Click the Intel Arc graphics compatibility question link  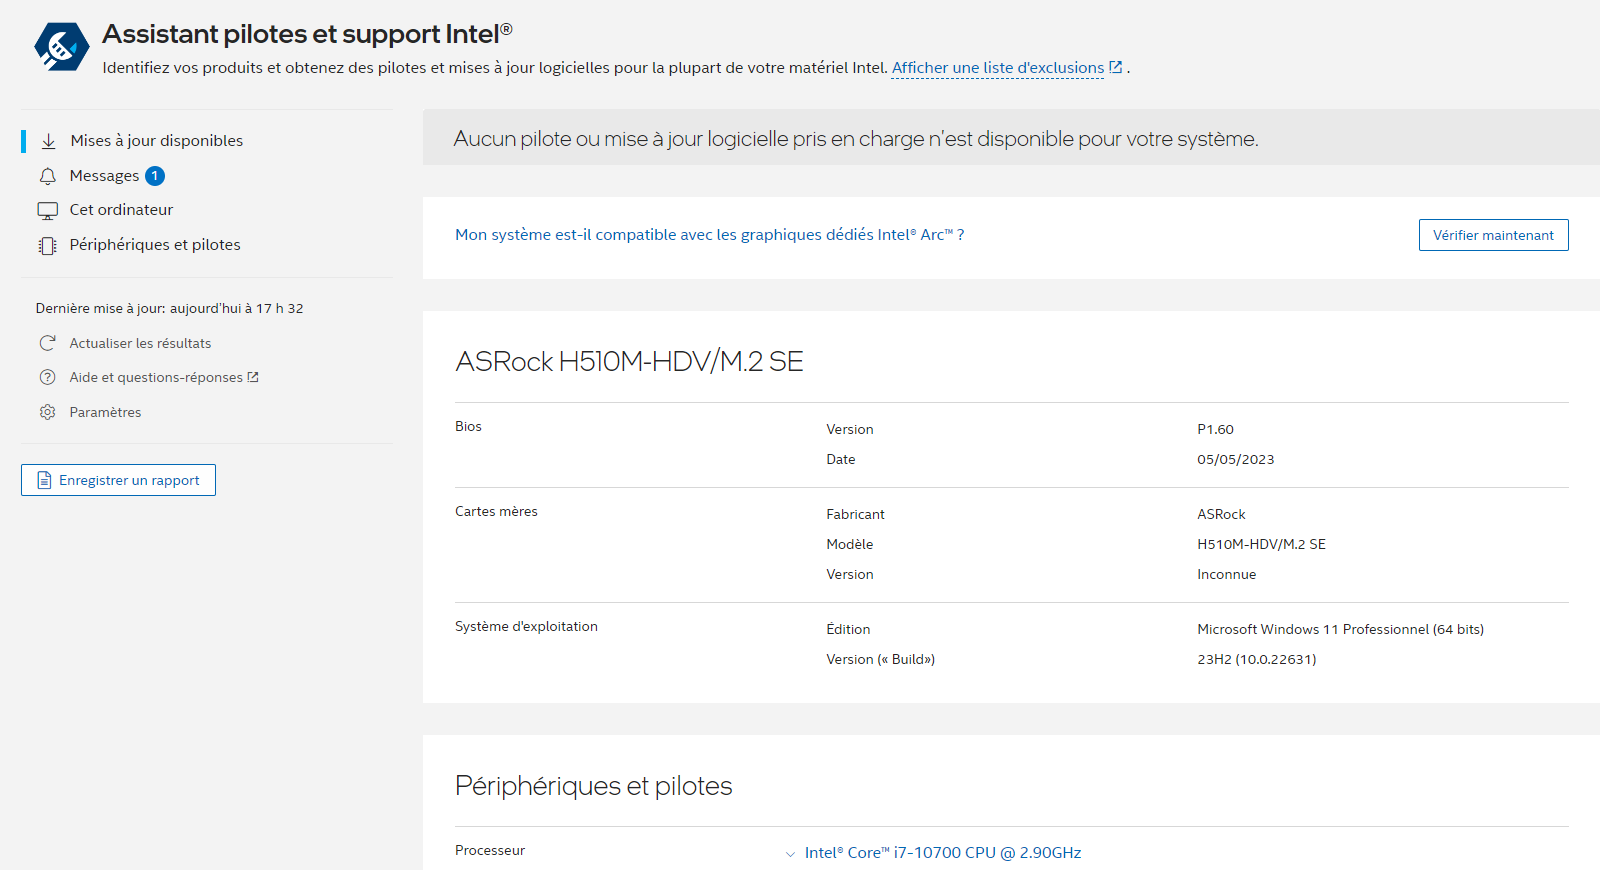click(x=710, y=235)
